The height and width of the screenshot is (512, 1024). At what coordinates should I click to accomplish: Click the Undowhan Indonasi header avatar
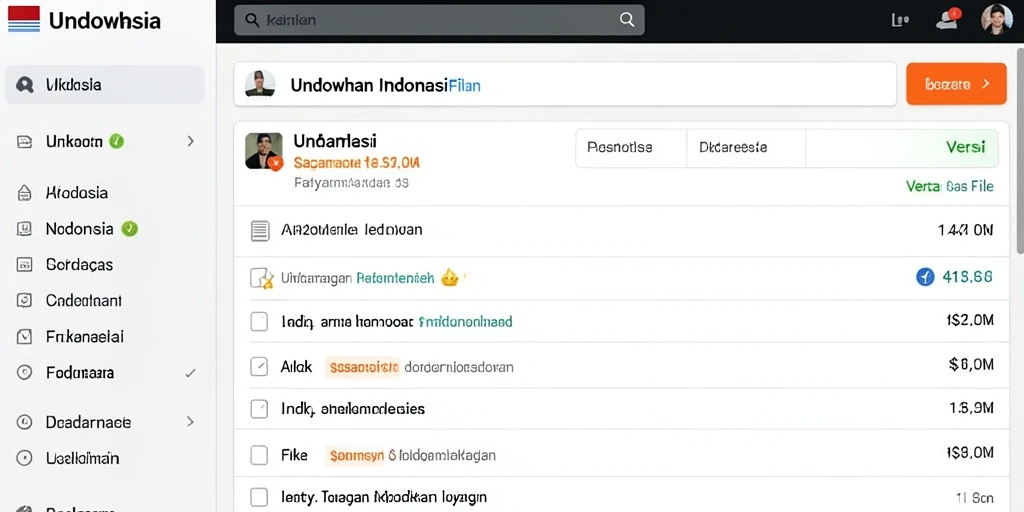[x=259, y=84]
